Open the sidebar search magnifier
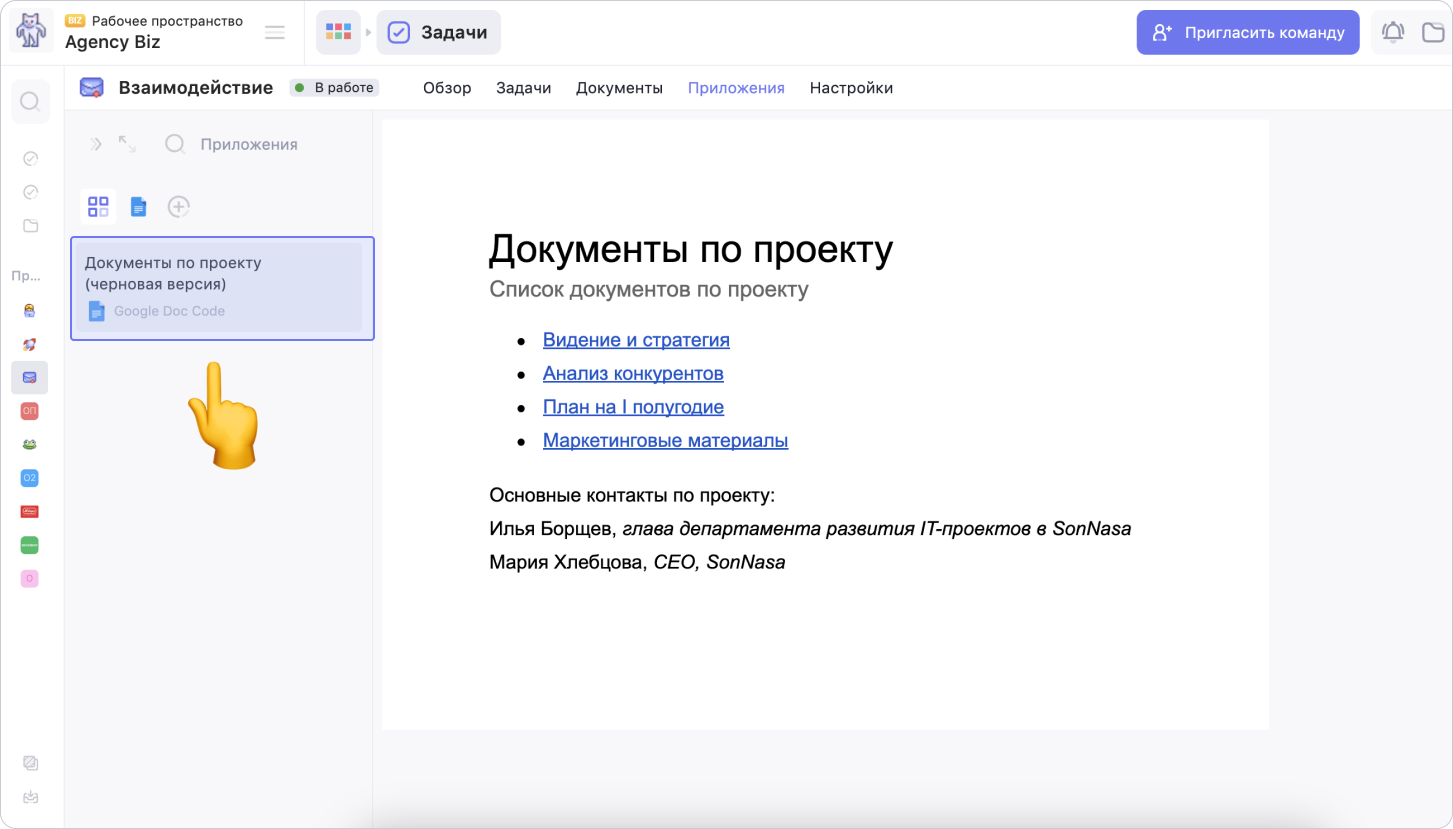 click(x=30, y=102)
